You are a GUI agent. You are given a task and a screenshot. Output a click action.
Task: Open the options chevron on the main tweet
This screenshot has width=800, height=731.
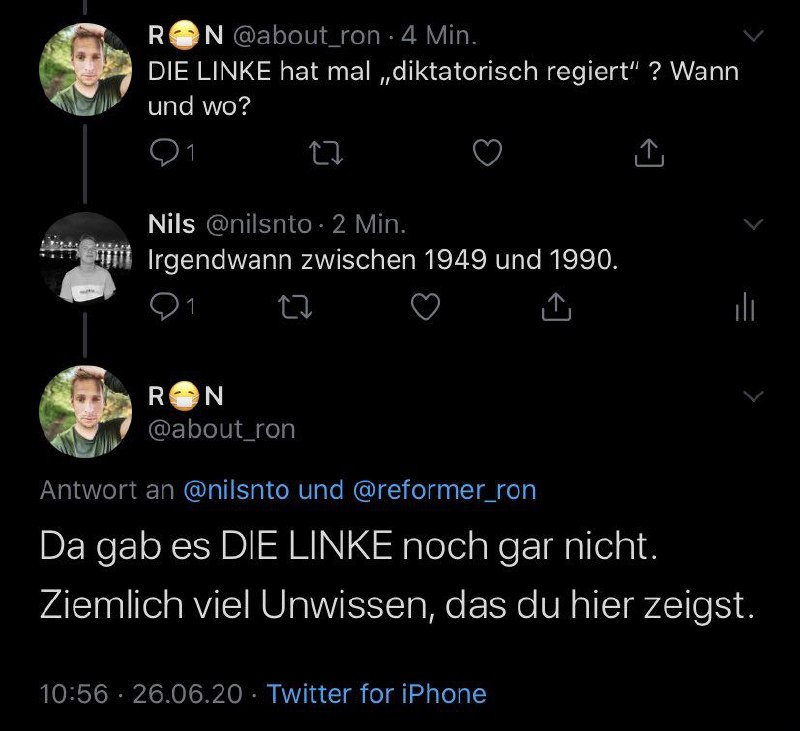[754, 397]
